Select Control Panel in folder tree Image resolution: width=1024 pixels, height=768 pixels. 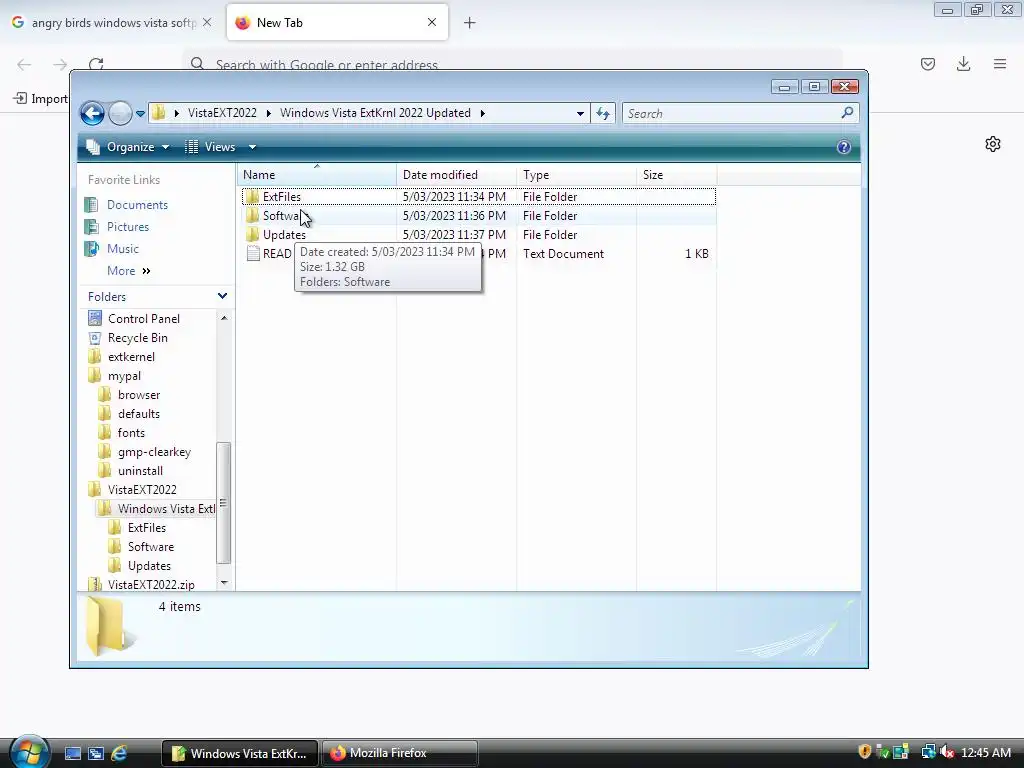144,319
